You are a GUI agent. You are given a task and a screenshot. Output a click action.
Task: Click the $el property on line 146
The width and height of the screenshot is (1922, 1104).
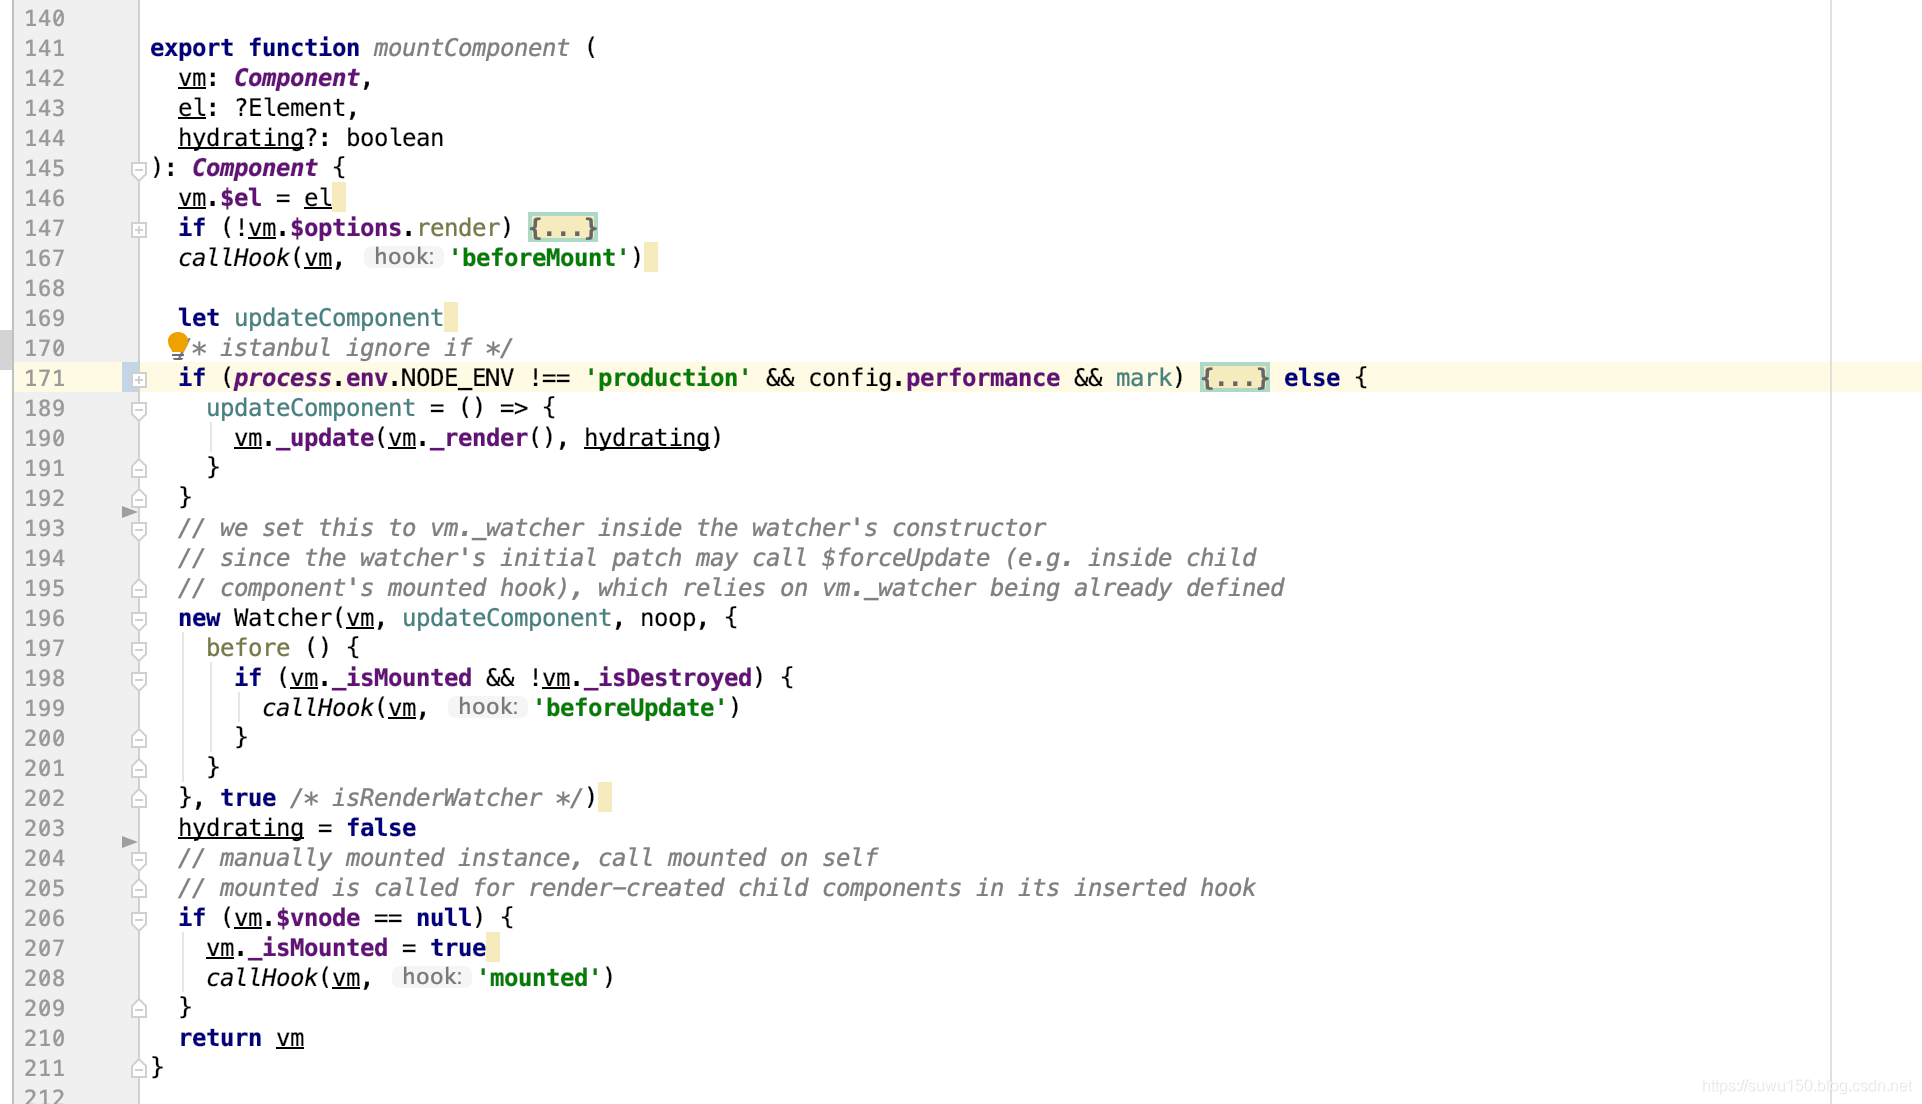(x=240, y=198)
